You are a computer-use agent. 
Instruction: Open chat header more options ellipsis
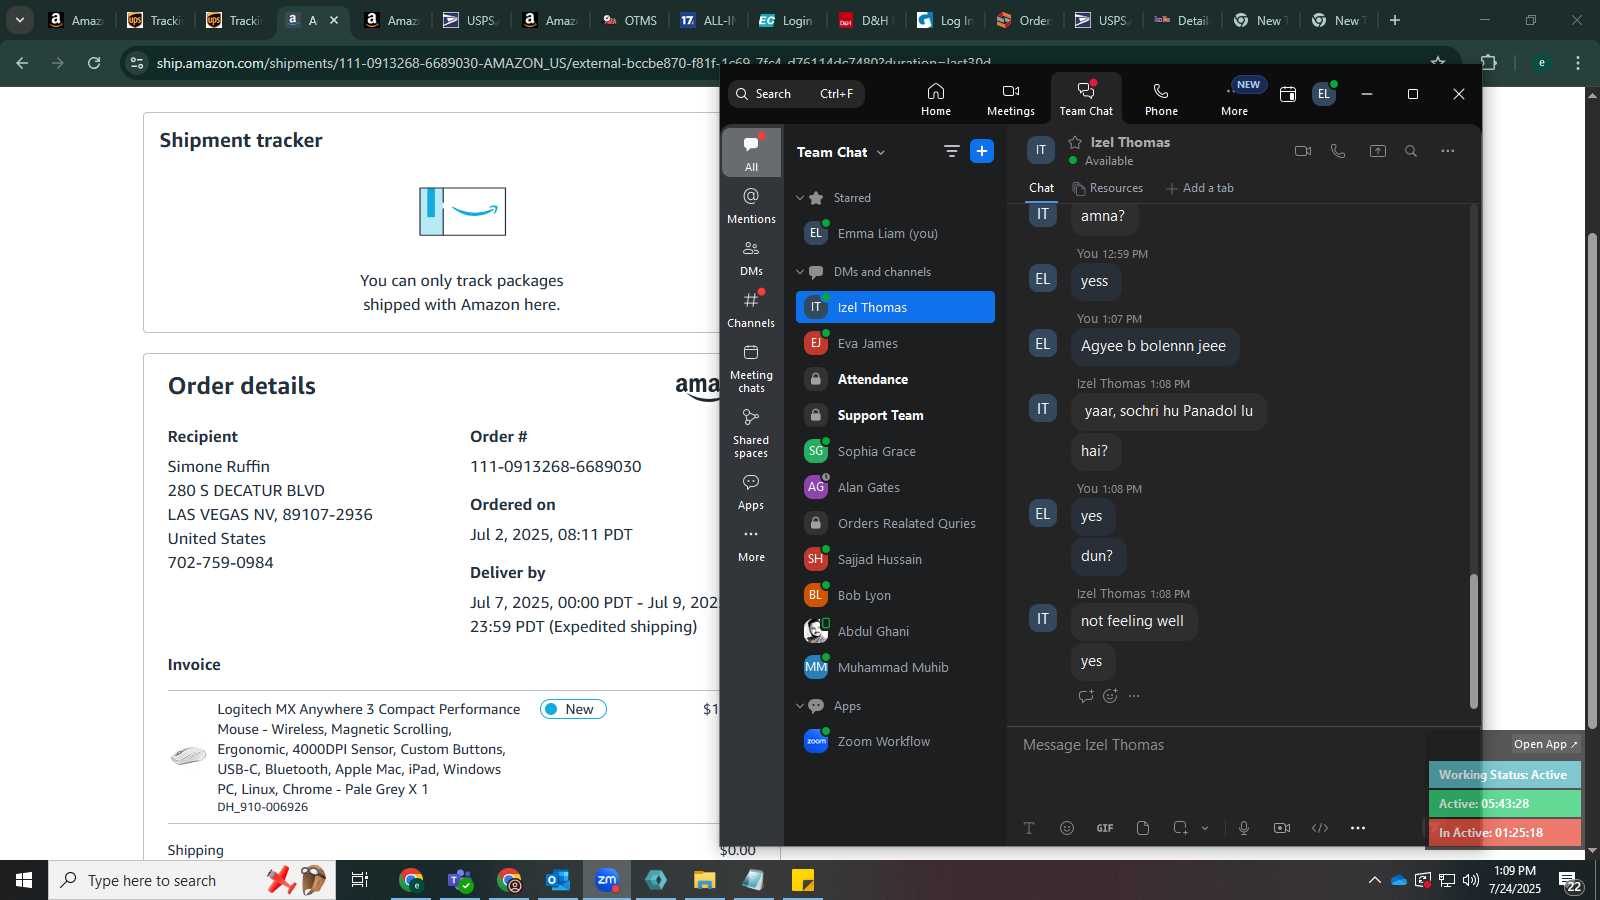click(x=1447, y=151)
